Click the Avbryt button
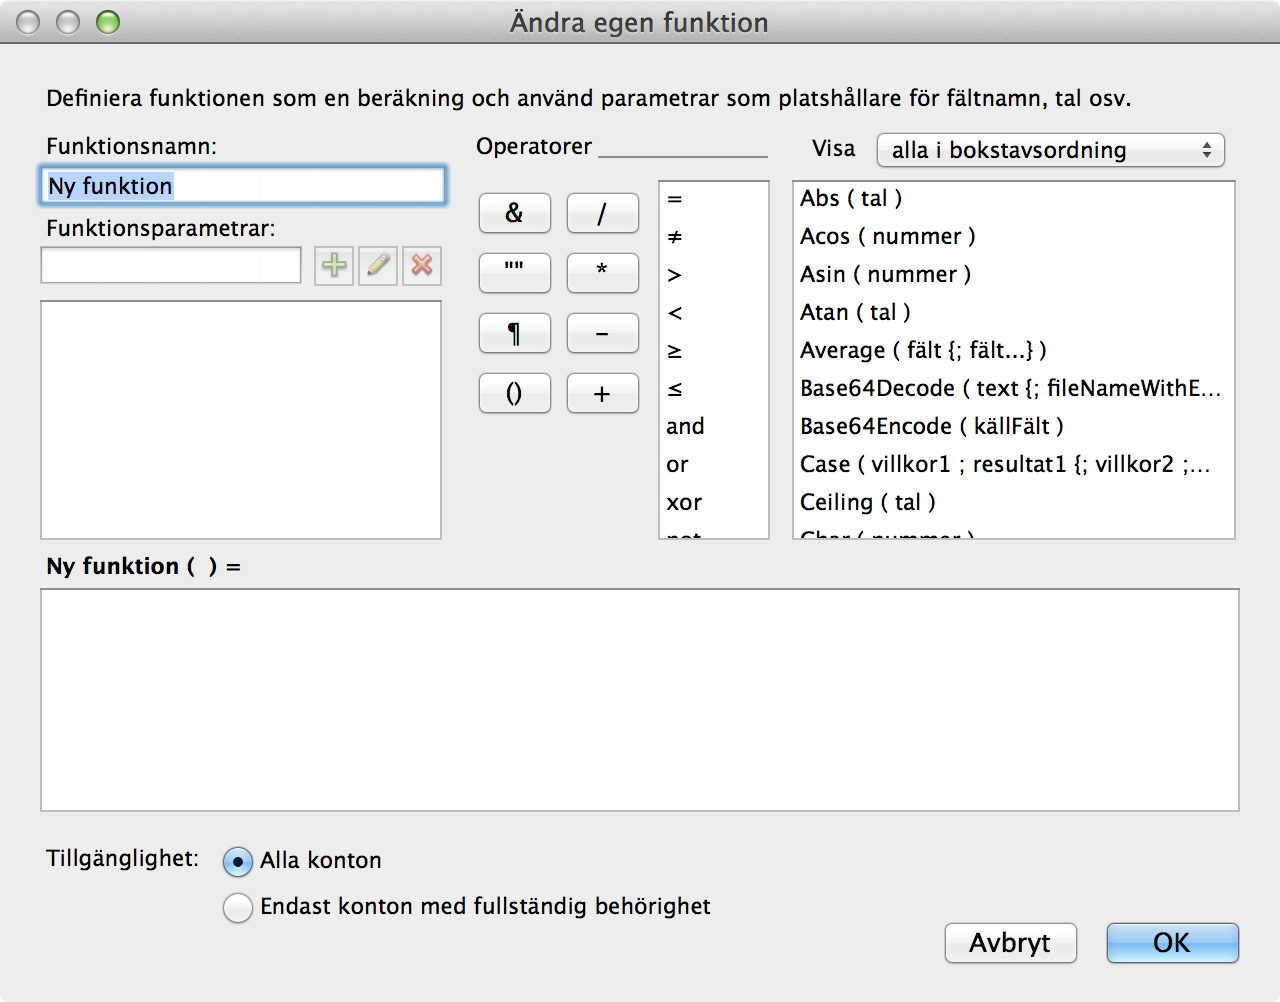1280x1002 pixels. (1010, 943)
